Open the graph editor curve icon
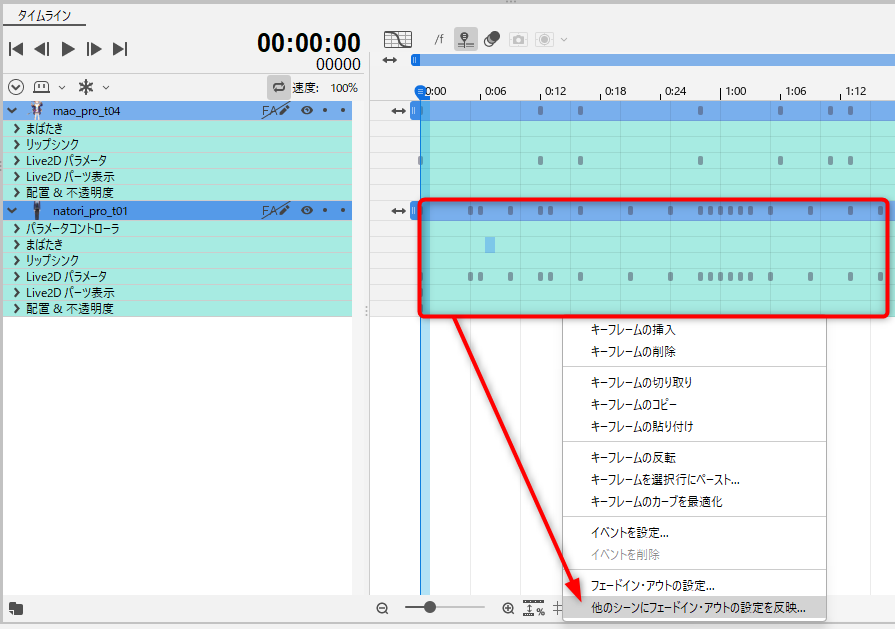Viewport: 895px width, 629px height. (398, 39)
